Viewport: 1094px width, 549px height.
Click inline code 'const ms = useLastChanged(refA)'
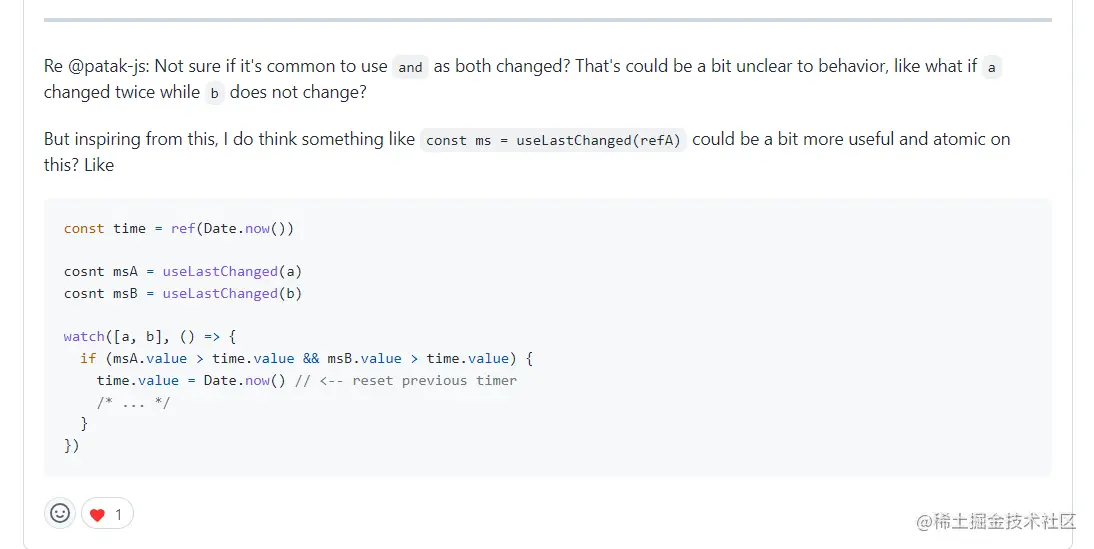coord(553,140)
